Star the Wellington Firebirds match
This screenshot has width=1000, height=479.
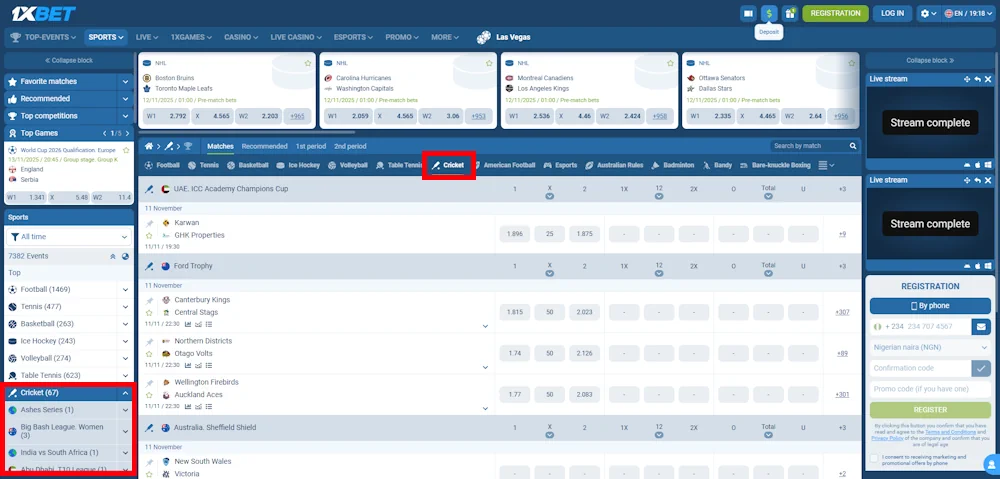[149, 395]
